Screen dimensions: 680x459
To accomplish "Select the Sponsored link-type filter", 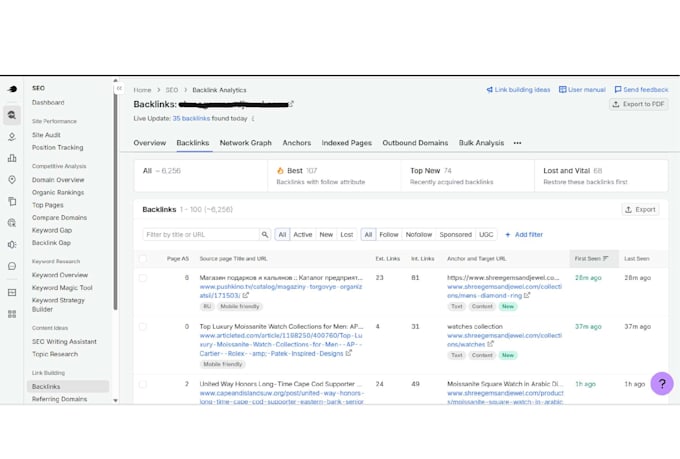I will (455, 234).
